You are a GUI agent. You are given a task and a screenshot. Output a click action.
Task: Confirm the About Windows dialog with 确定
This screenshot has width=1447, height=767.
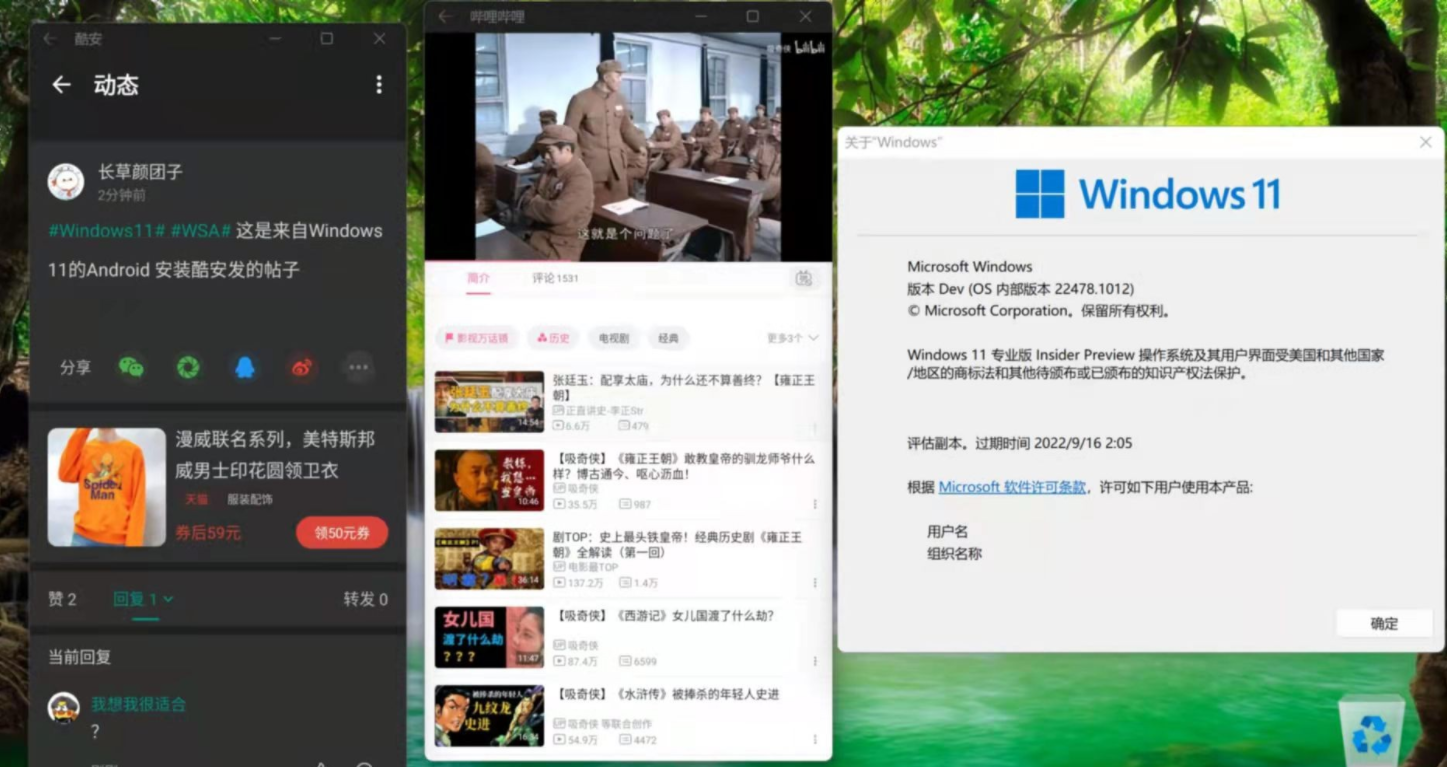coord(1384,623)
